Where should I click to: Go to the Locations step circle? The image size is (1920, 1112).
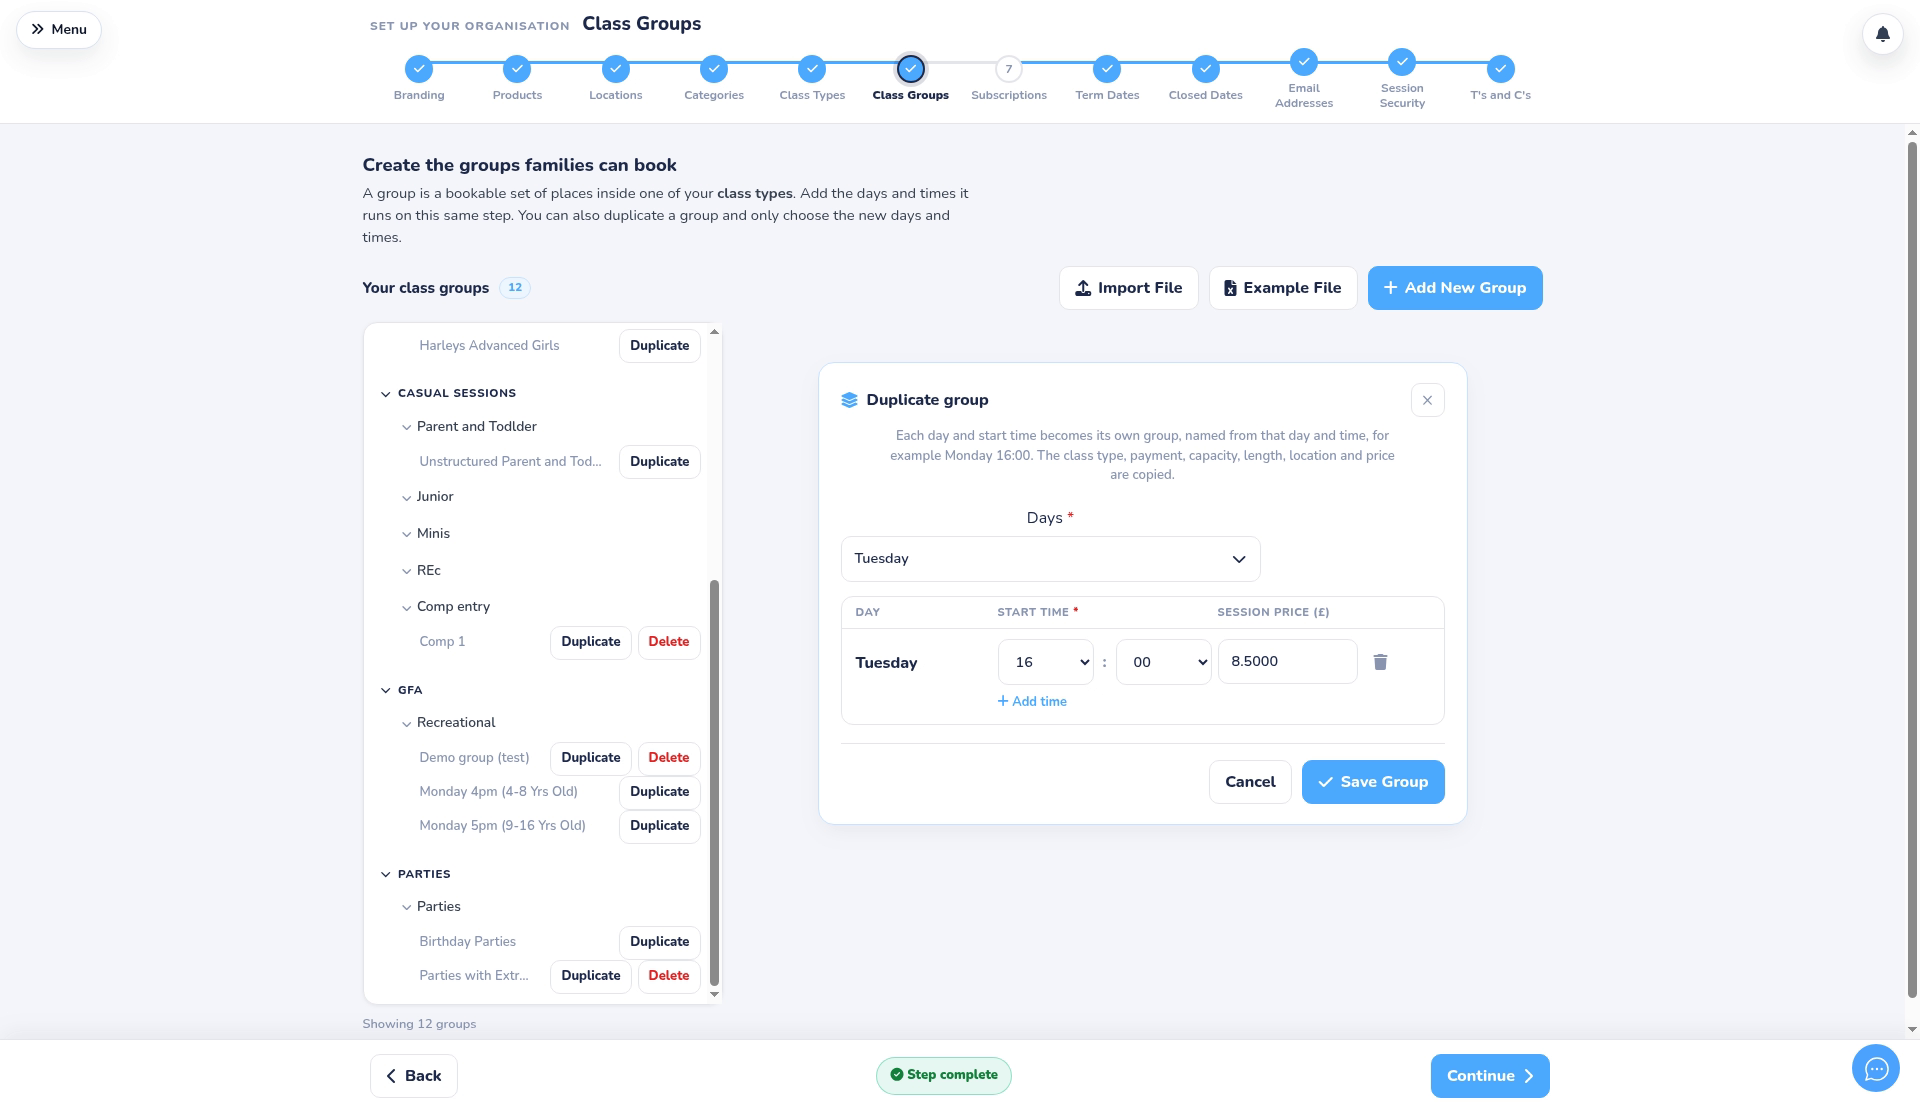point(616,69)
